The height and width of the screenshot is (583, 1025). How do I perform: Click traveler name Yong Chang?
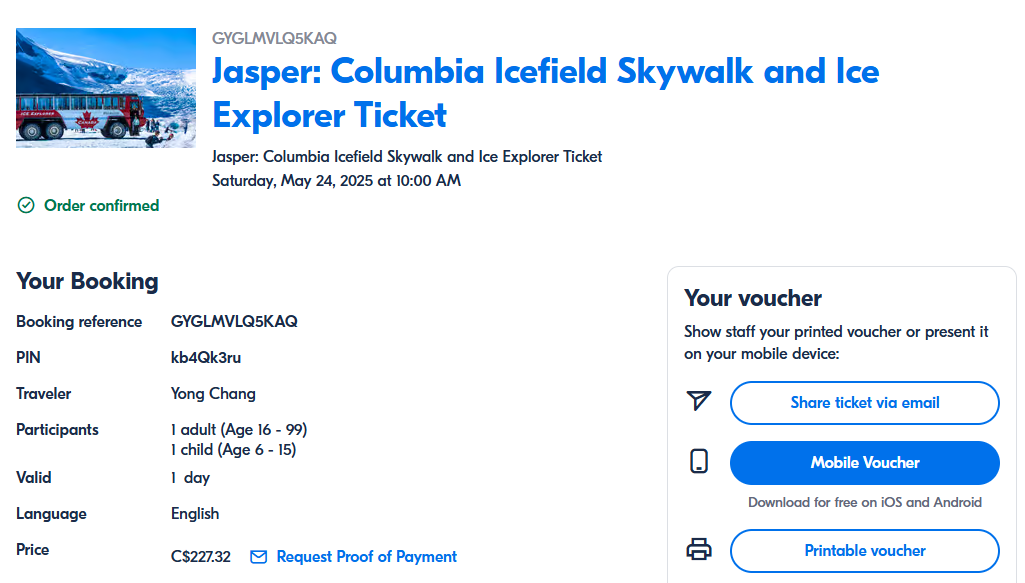click(213, 393)
